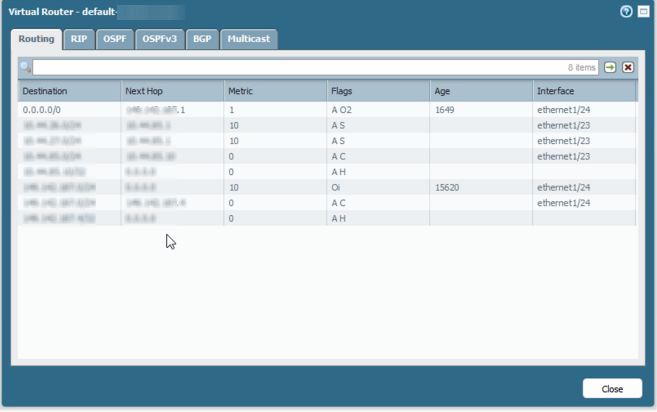Sort by the Next Hop column header

click(171, 91)
